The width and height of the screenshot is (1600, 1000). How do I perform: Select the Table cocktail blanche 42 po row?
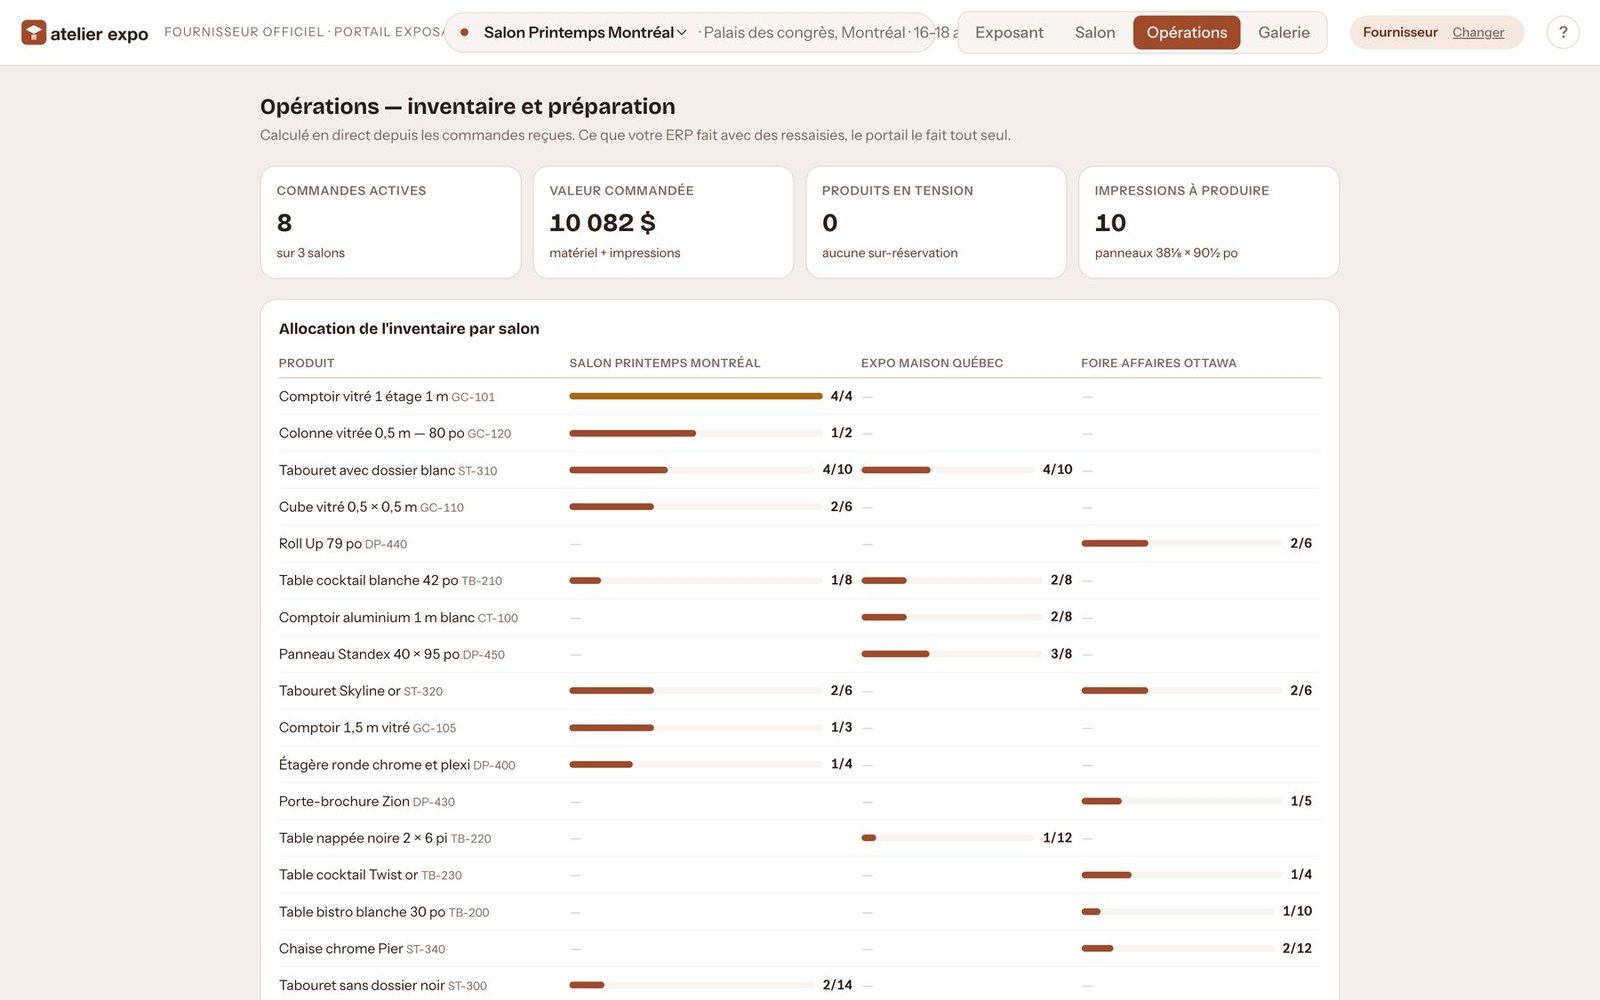pos(799,580)
